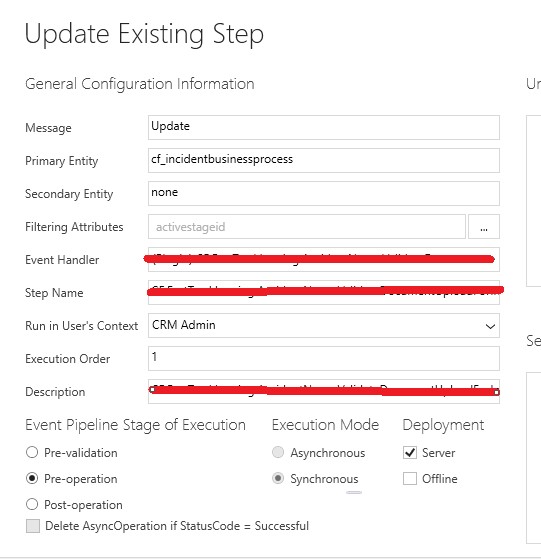Click the Description text box
This screenshot has width=541, height=559.
(324, 391)
